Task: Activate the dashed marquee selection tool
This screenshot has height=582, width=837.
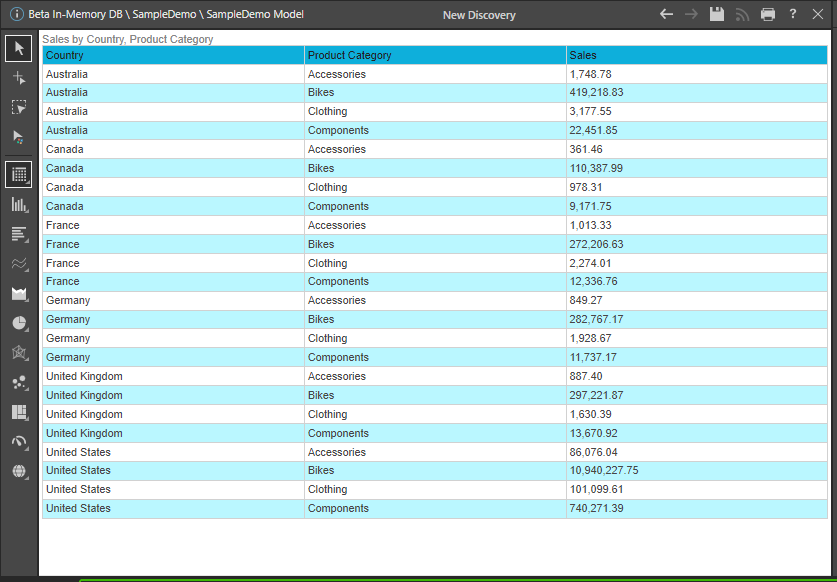Action: 18,107
